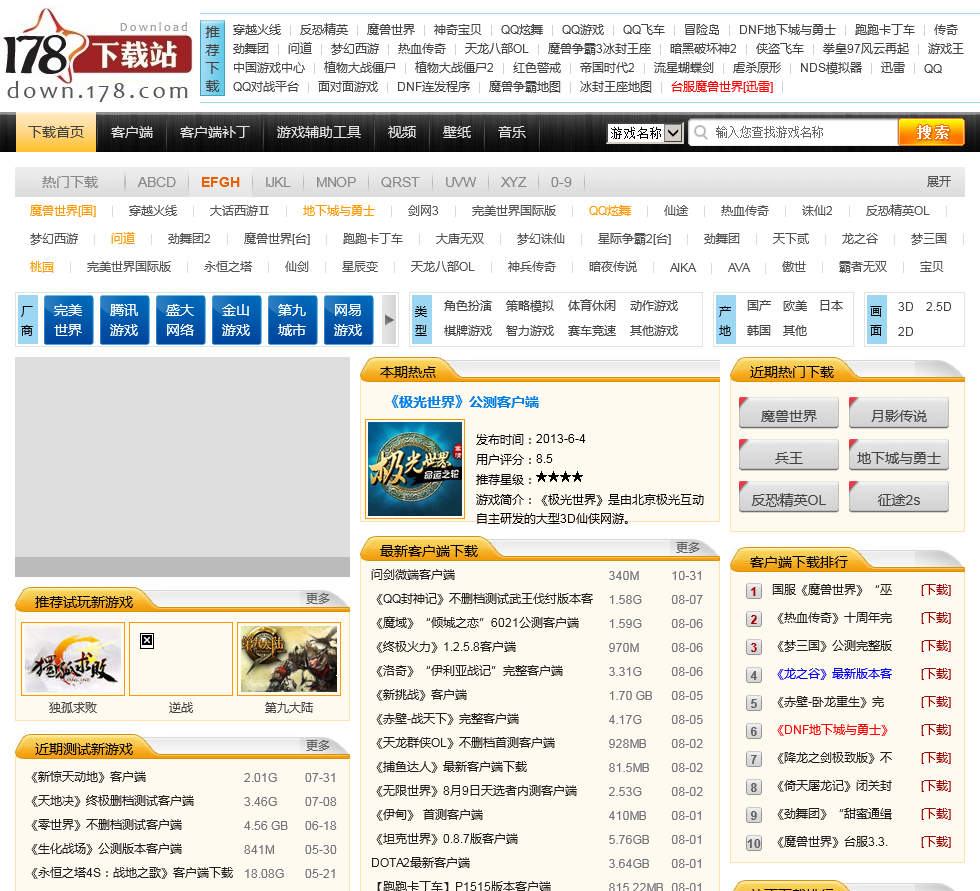Viewport: 980px width, 891px height.
Task: Expand the hot downloads list with 展开
Action: [x=938, y=182]
